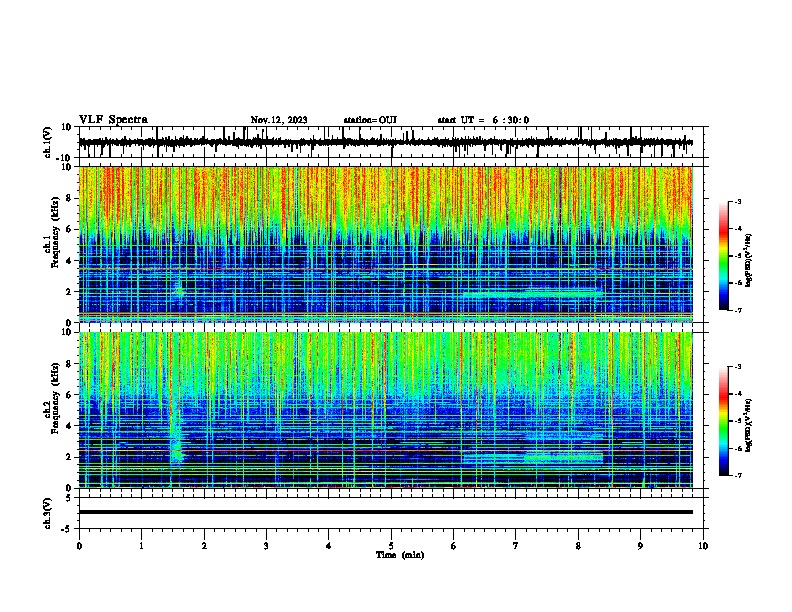The height and width of the screenshot is (612, 792).
Task: Click time-axis tick label "7"
Action: (516, 546)
